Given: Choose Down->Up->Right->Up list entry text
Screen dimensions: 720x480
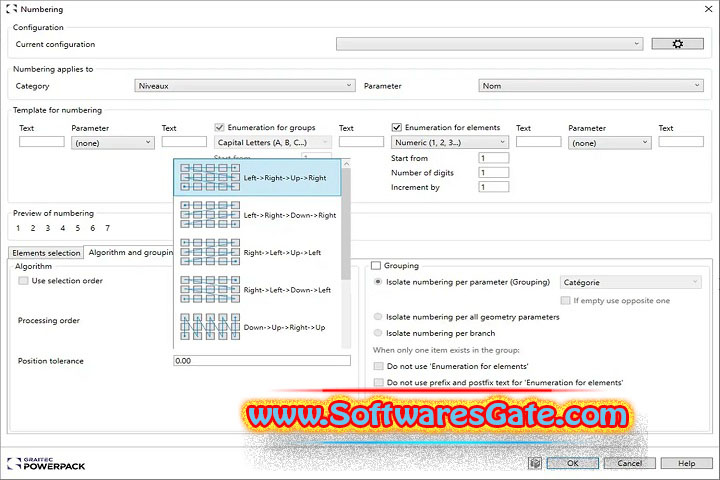Looking at the screenshot, I should pos(284,327).
